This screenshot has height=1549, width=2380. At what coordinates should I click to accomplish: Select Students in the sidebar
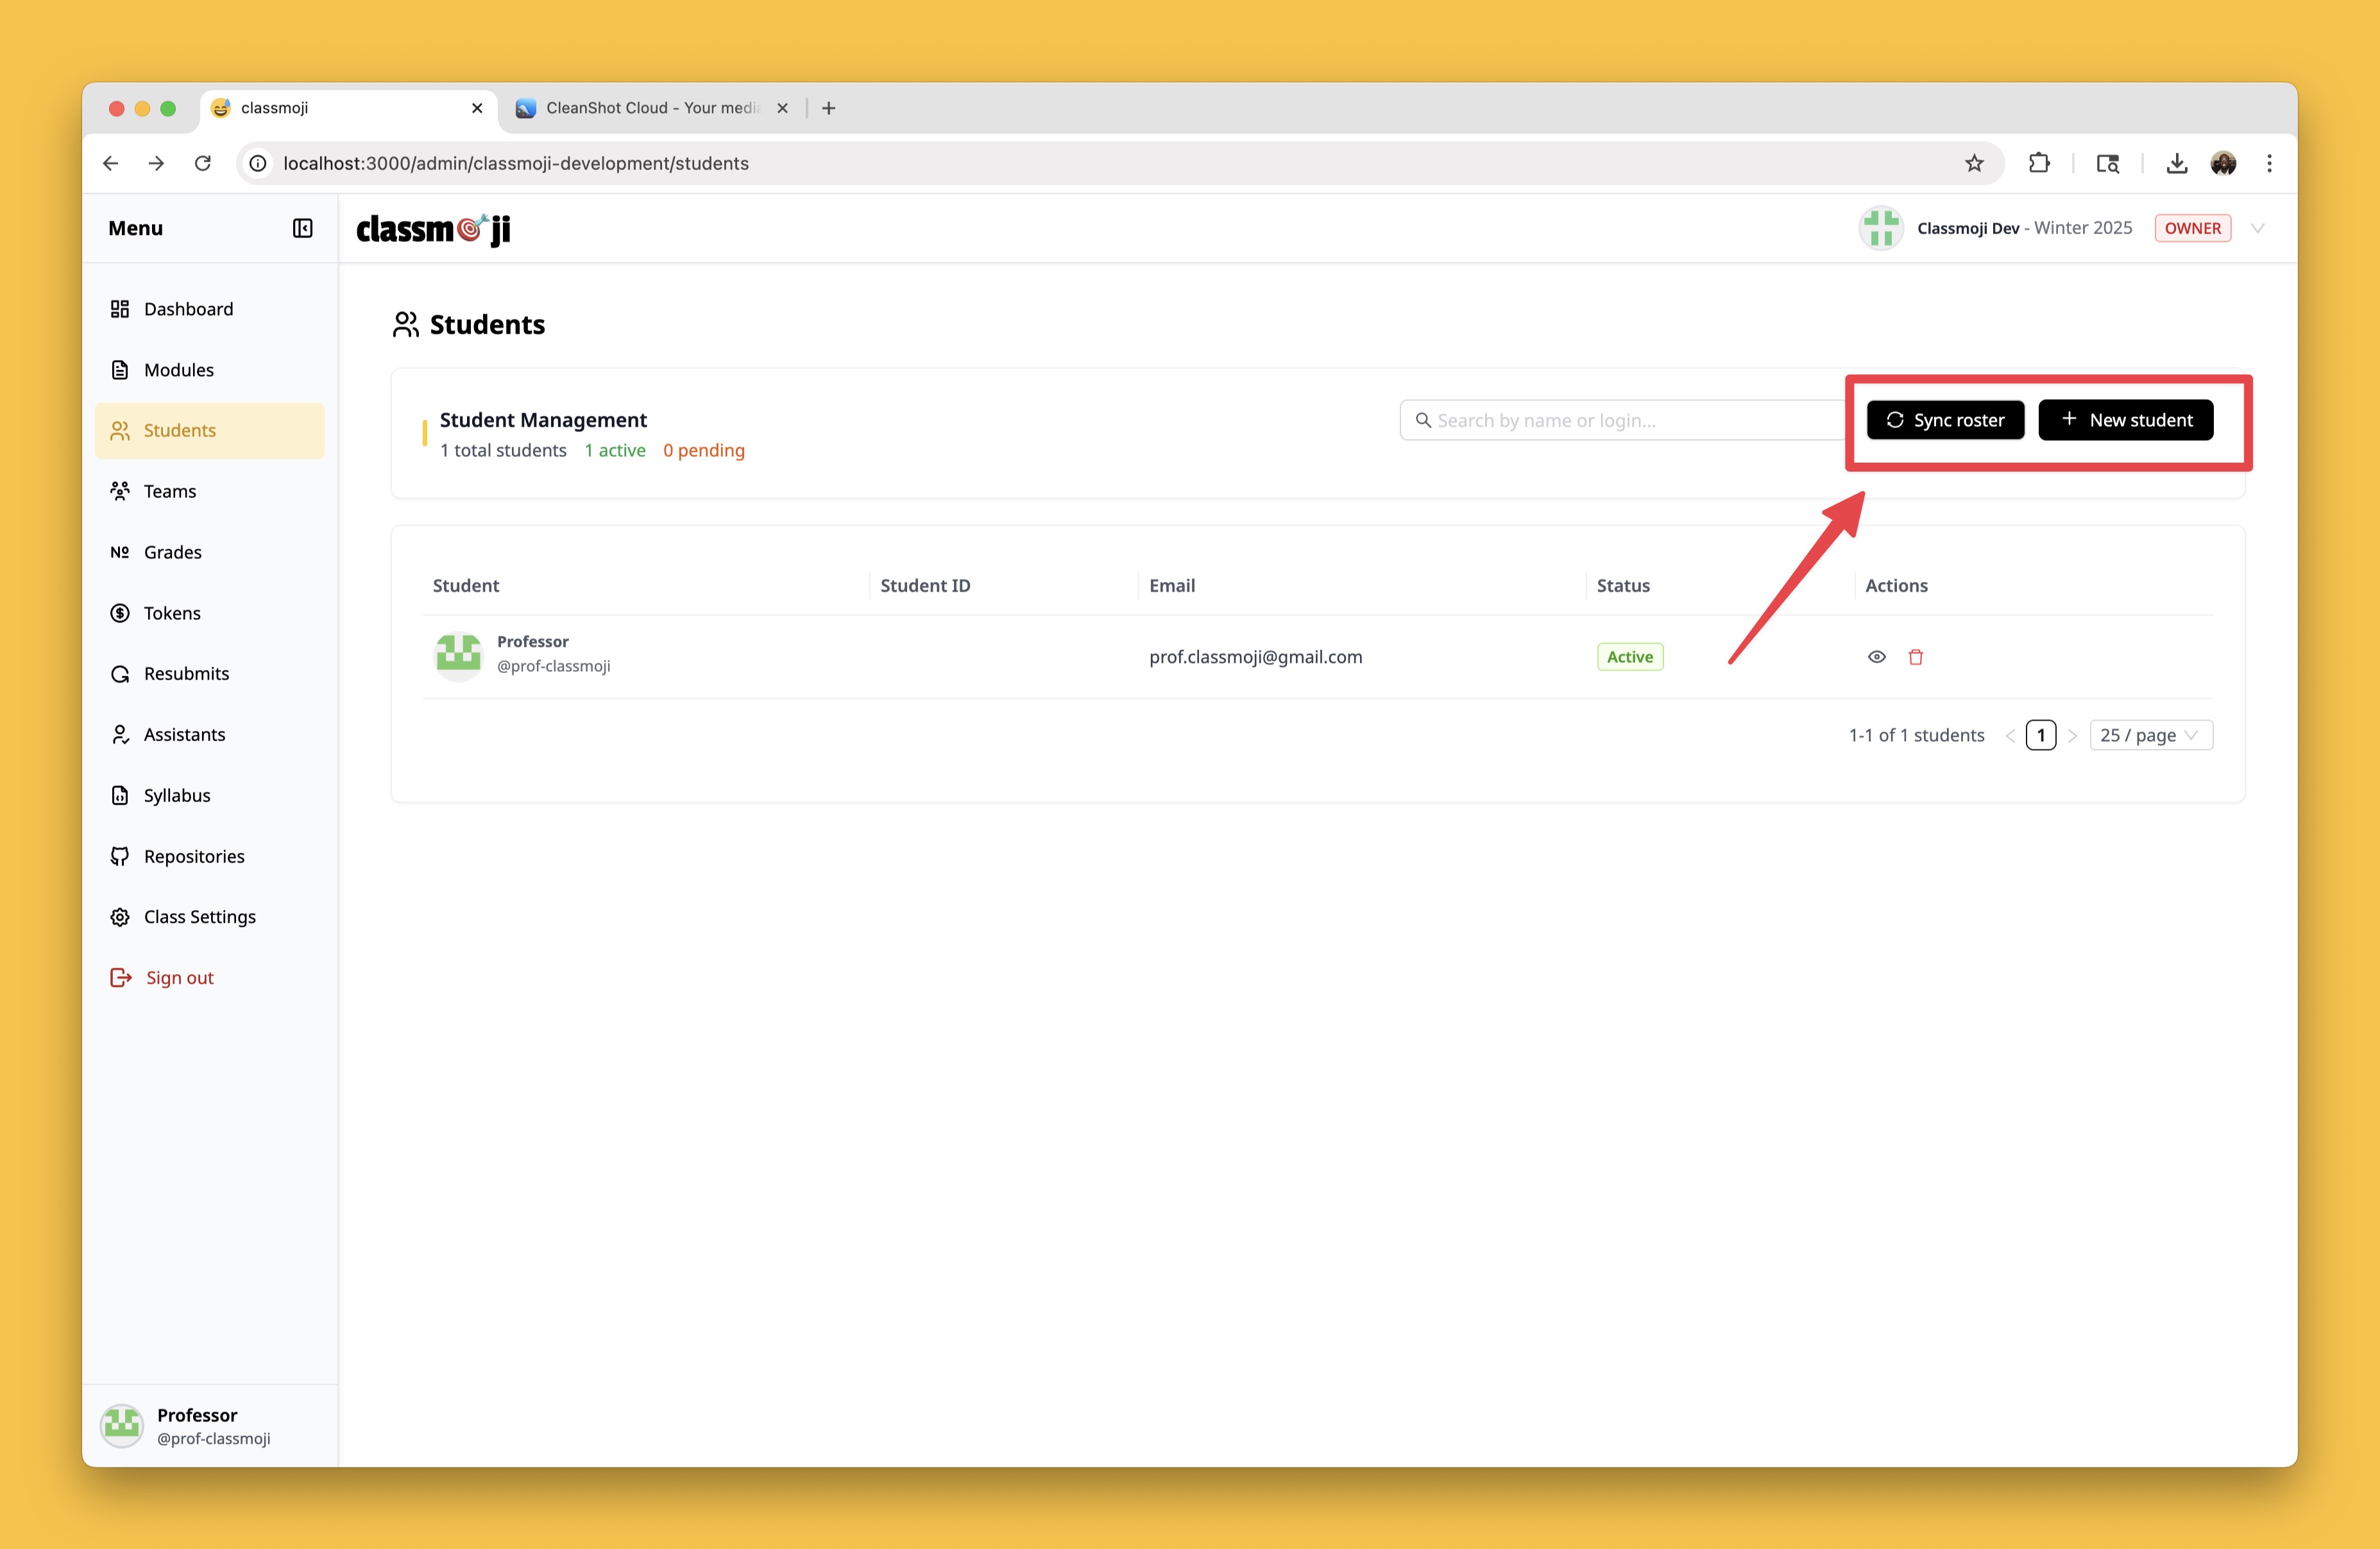point(209,430)
